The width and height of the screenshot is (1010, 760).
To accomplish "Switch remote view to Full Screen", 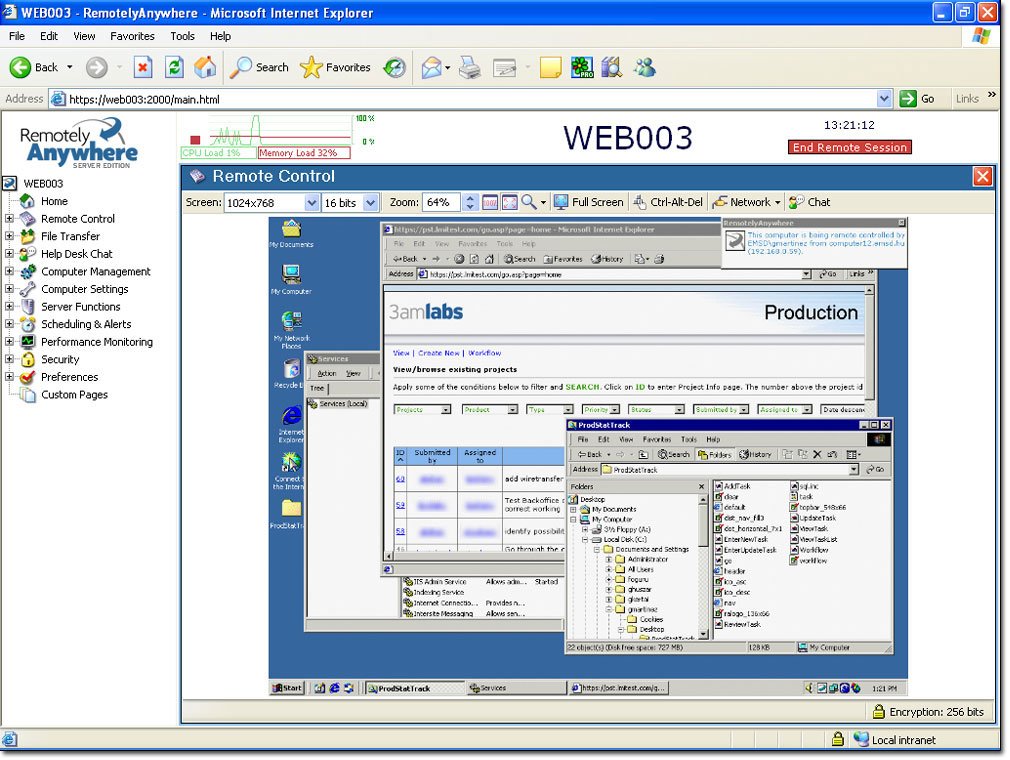I will (x=588, y=202).
